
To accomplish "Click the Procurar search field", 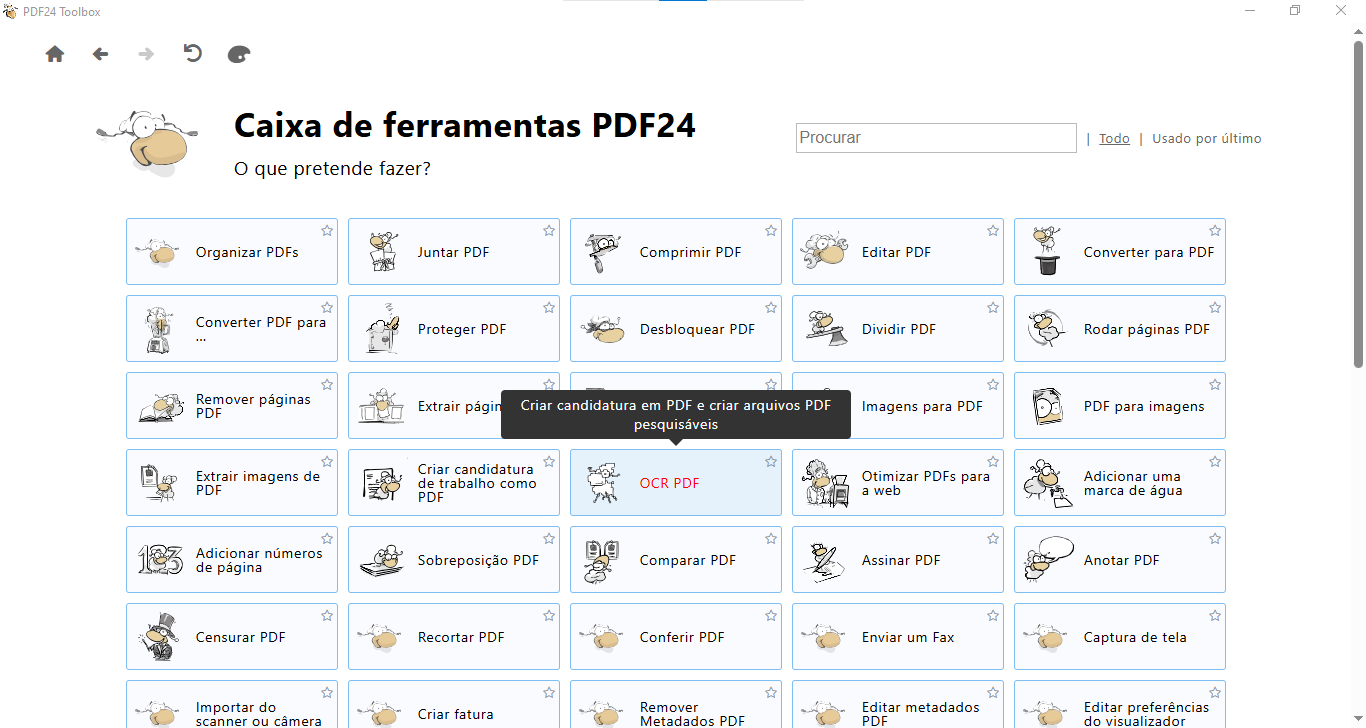I will point(935,138).
